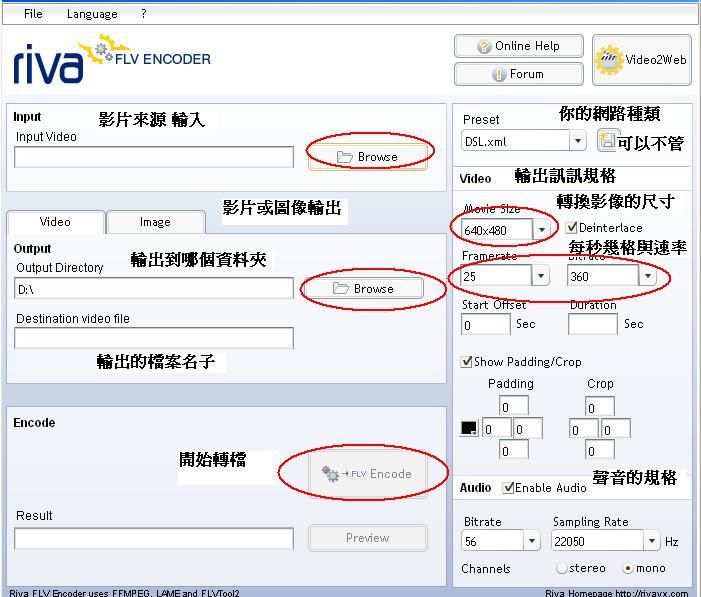Expand the Preset DSL.xml dropdown
Image resolution: width=701 pixels, height=597 pixels.
point(578,141)
